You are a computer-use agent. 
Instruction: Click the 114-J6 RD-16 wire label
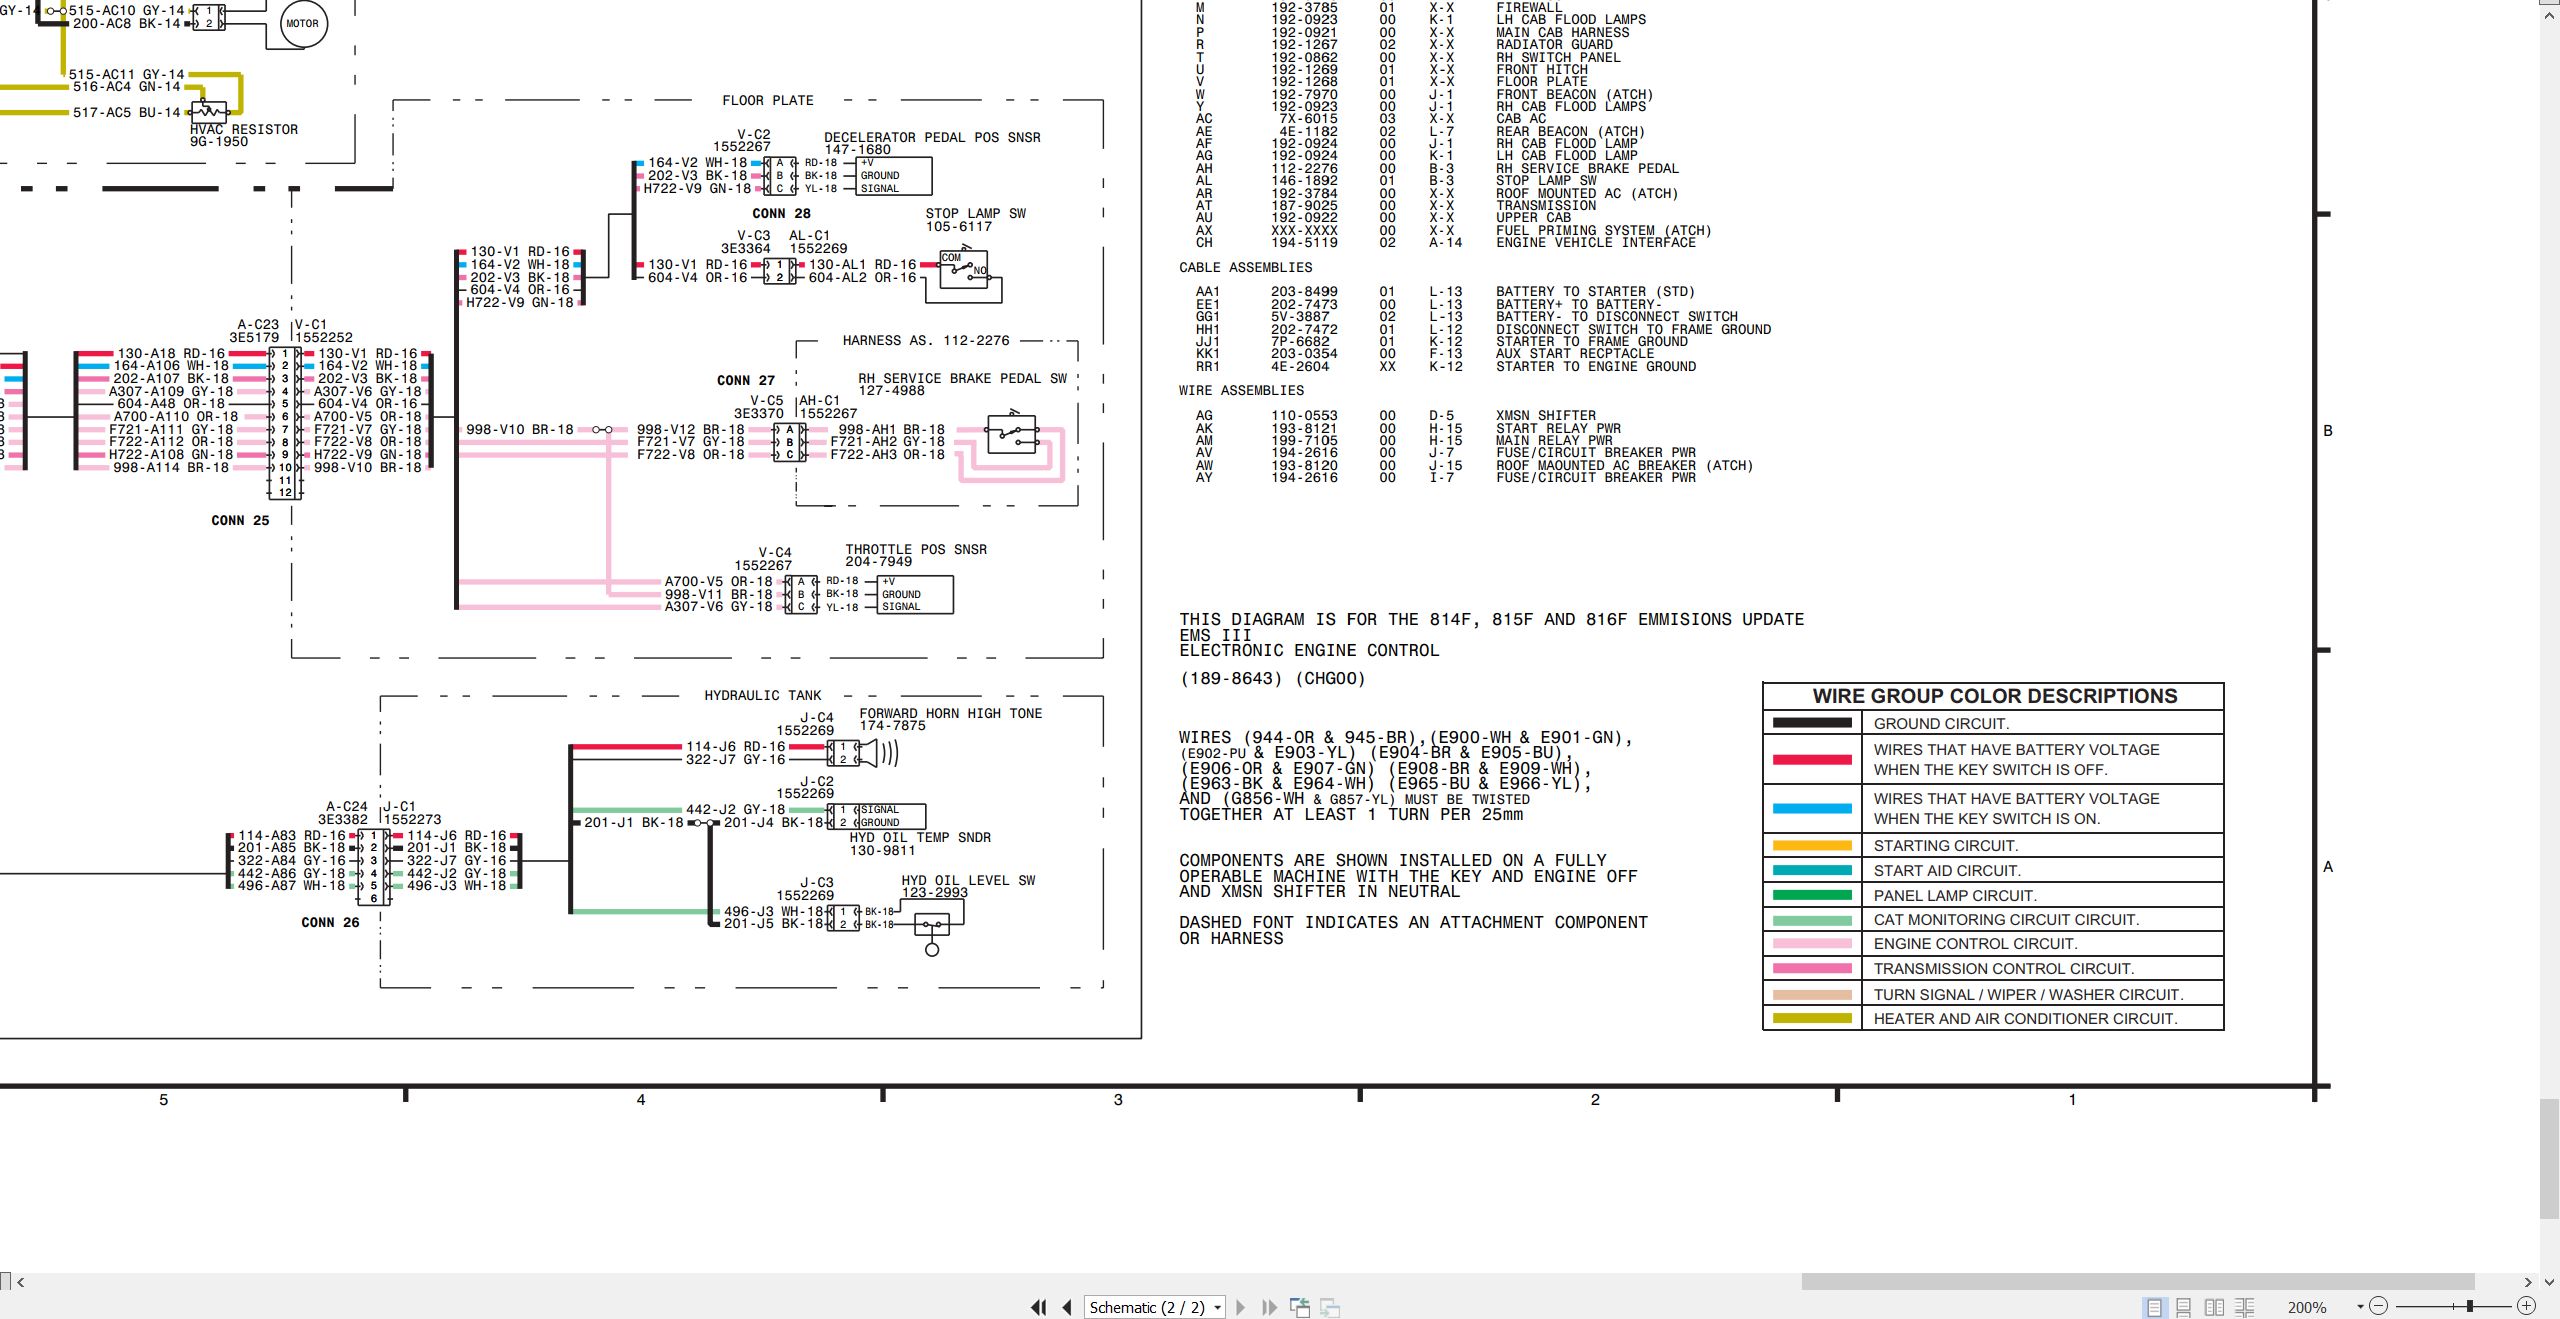pyautogui.click(x=735, y=746)
